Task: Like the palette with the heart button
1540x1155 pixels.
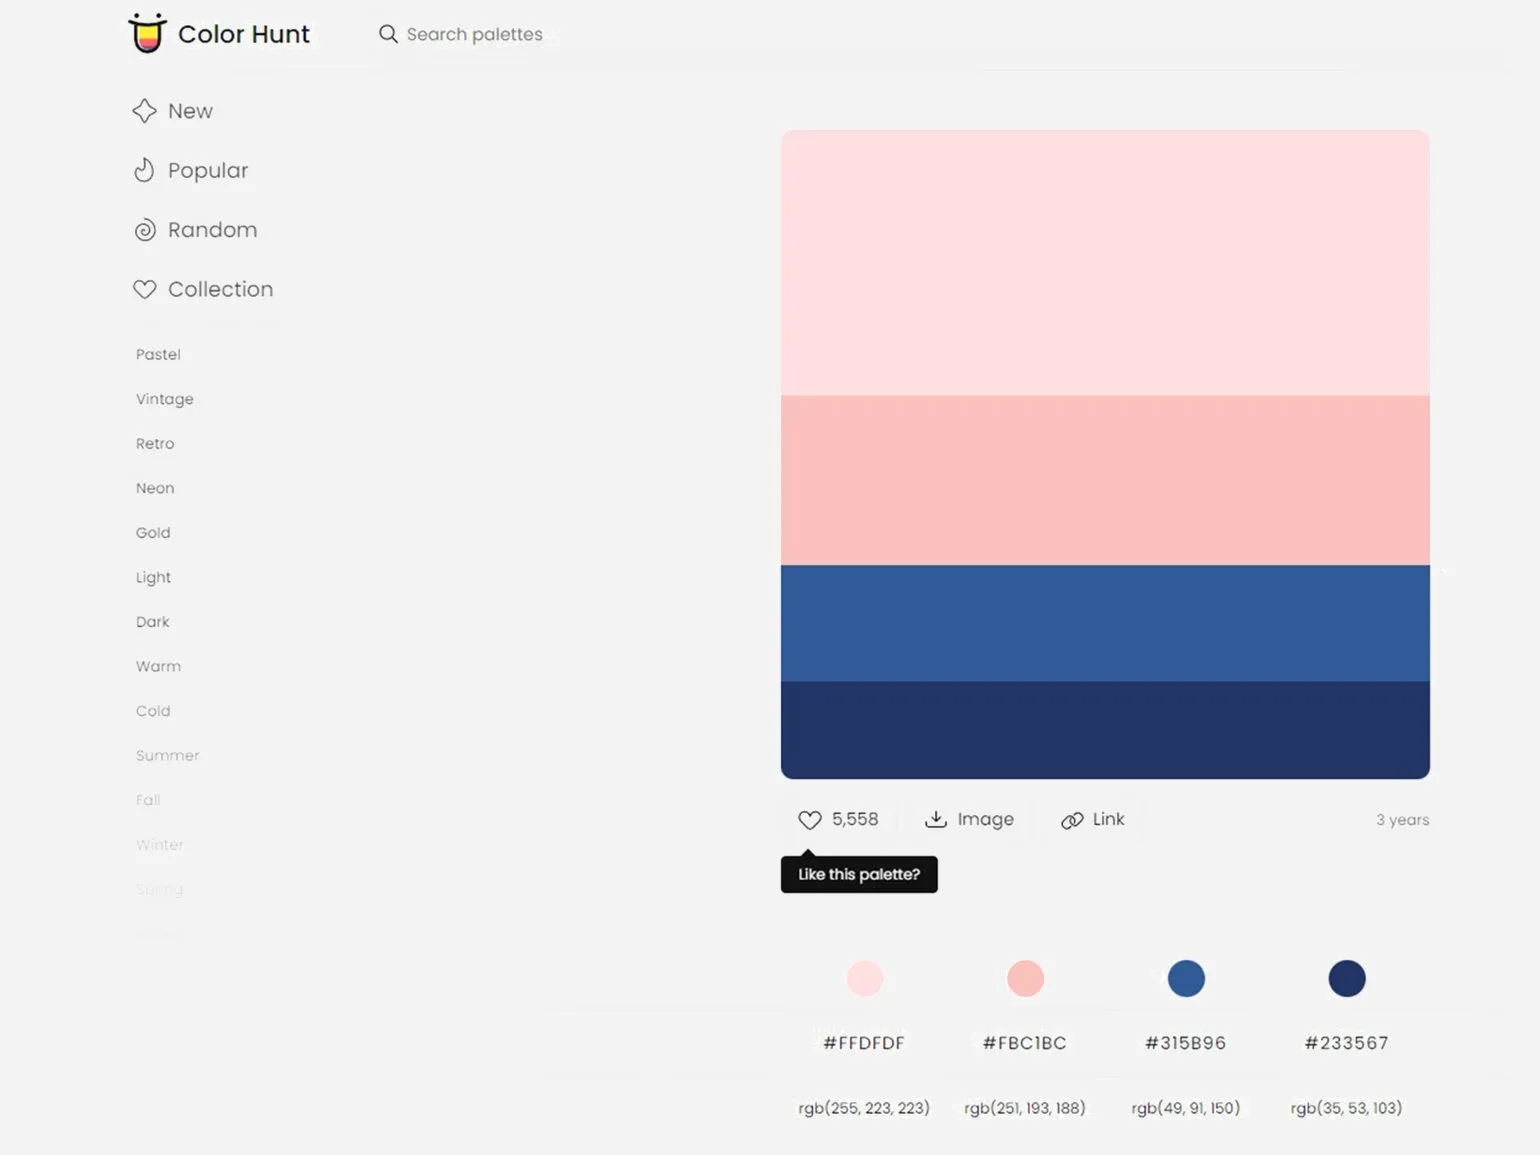Action: point(810,820)
